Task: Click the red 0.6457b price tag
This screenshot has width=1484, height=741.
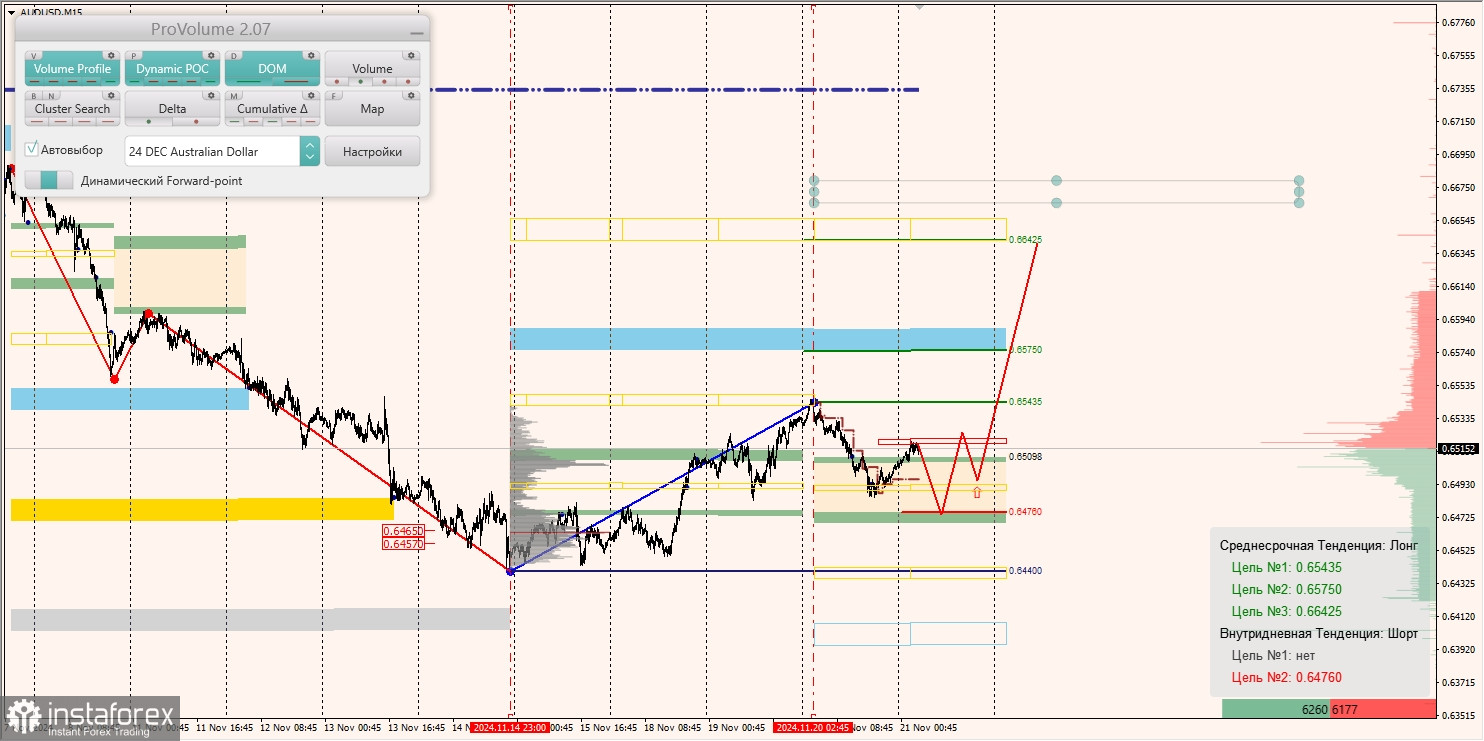Action: click(403, 543)
